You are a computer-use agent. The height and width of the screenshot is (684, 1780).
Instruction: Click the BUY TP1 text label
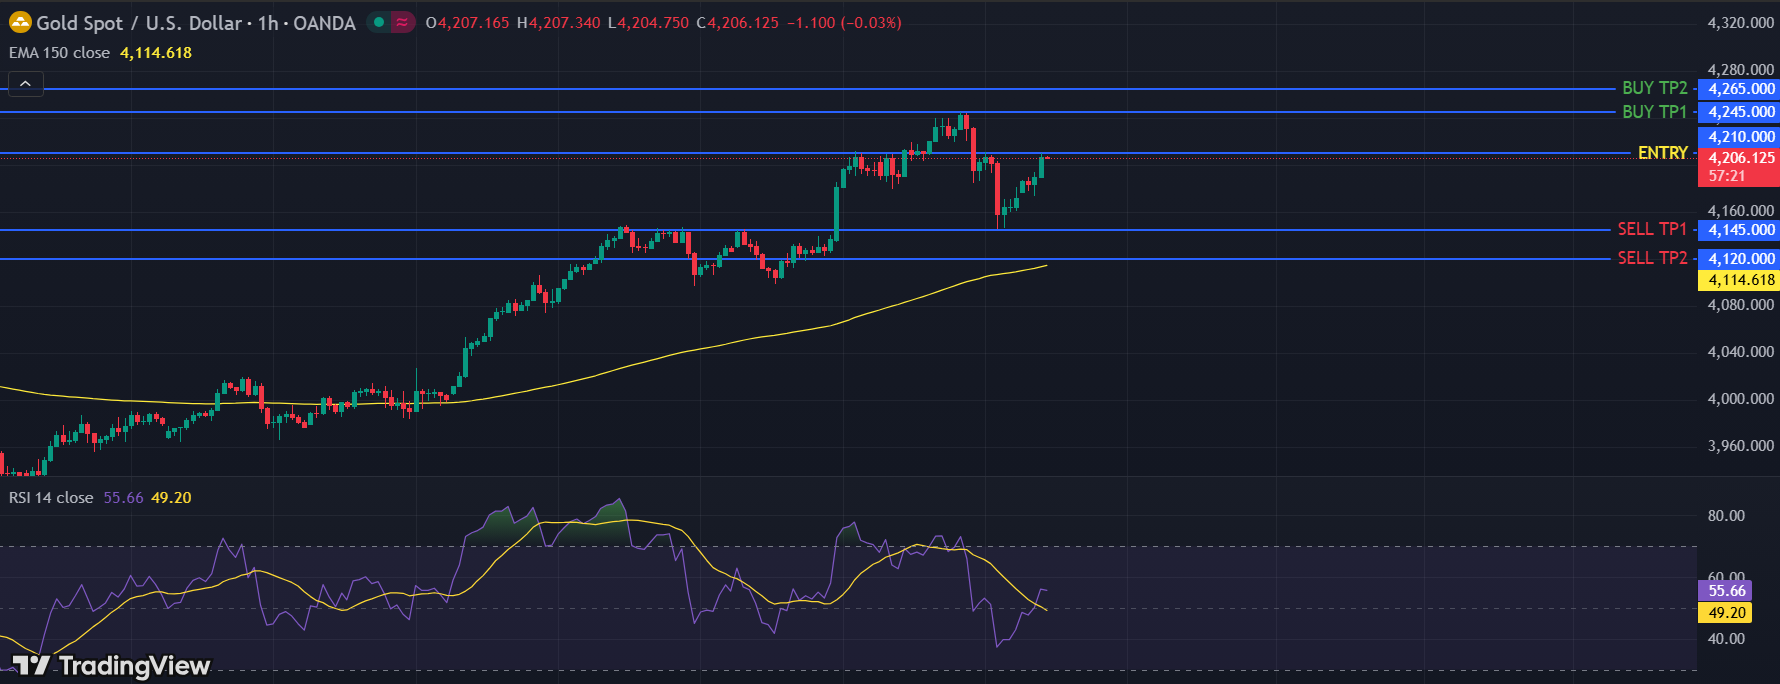point(1654,112)
